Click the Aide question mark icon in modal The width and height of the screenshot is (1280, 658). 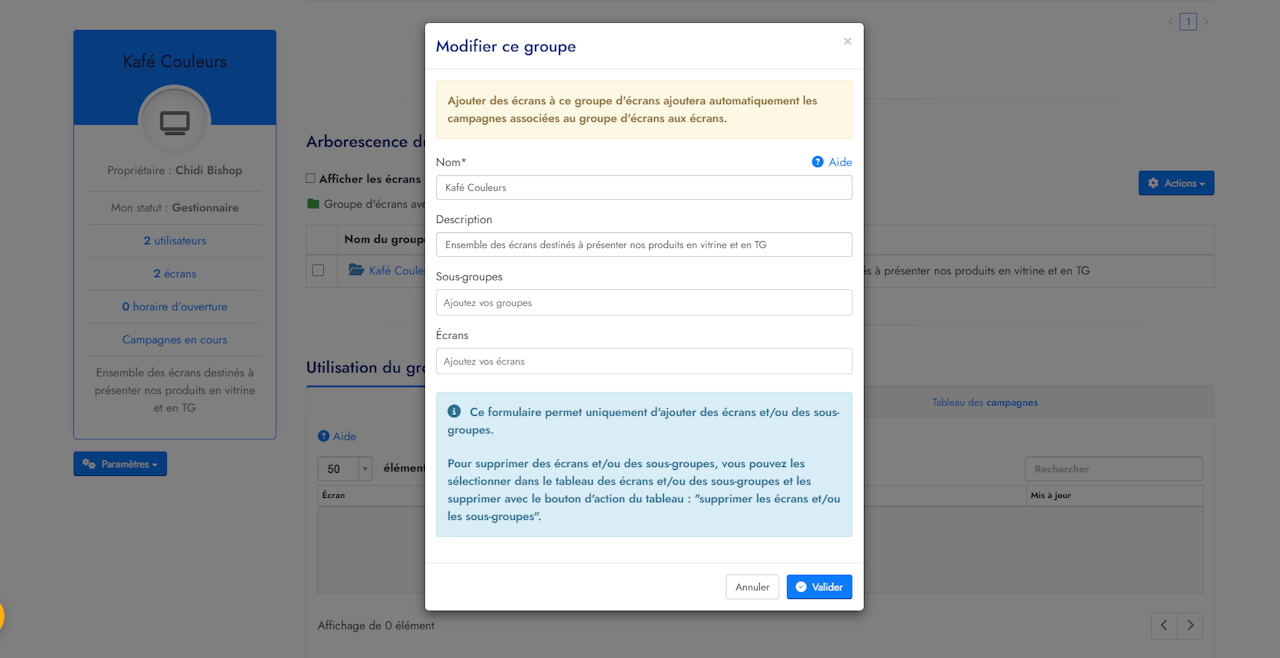point(818,162)
